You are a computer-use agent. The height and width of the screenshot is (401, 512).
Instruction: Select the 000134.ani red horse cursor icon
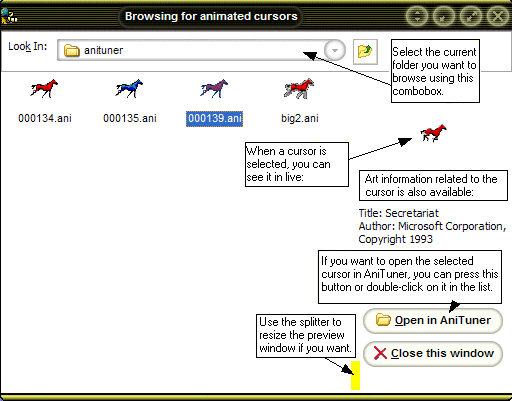click(x=44, y=89)
